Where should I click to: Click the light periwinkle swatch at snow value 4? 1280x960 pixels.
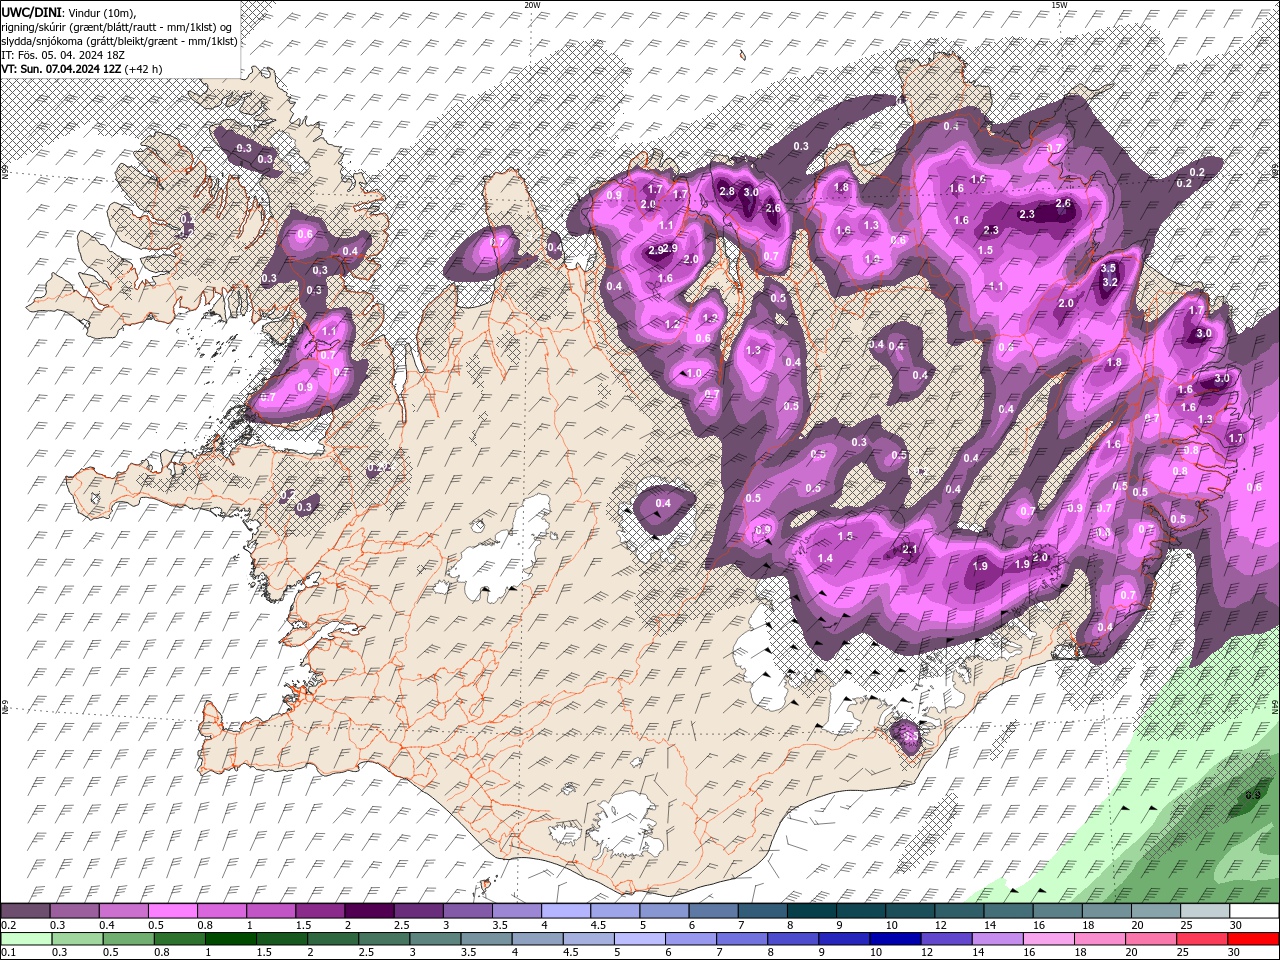(x=564, y=911)
